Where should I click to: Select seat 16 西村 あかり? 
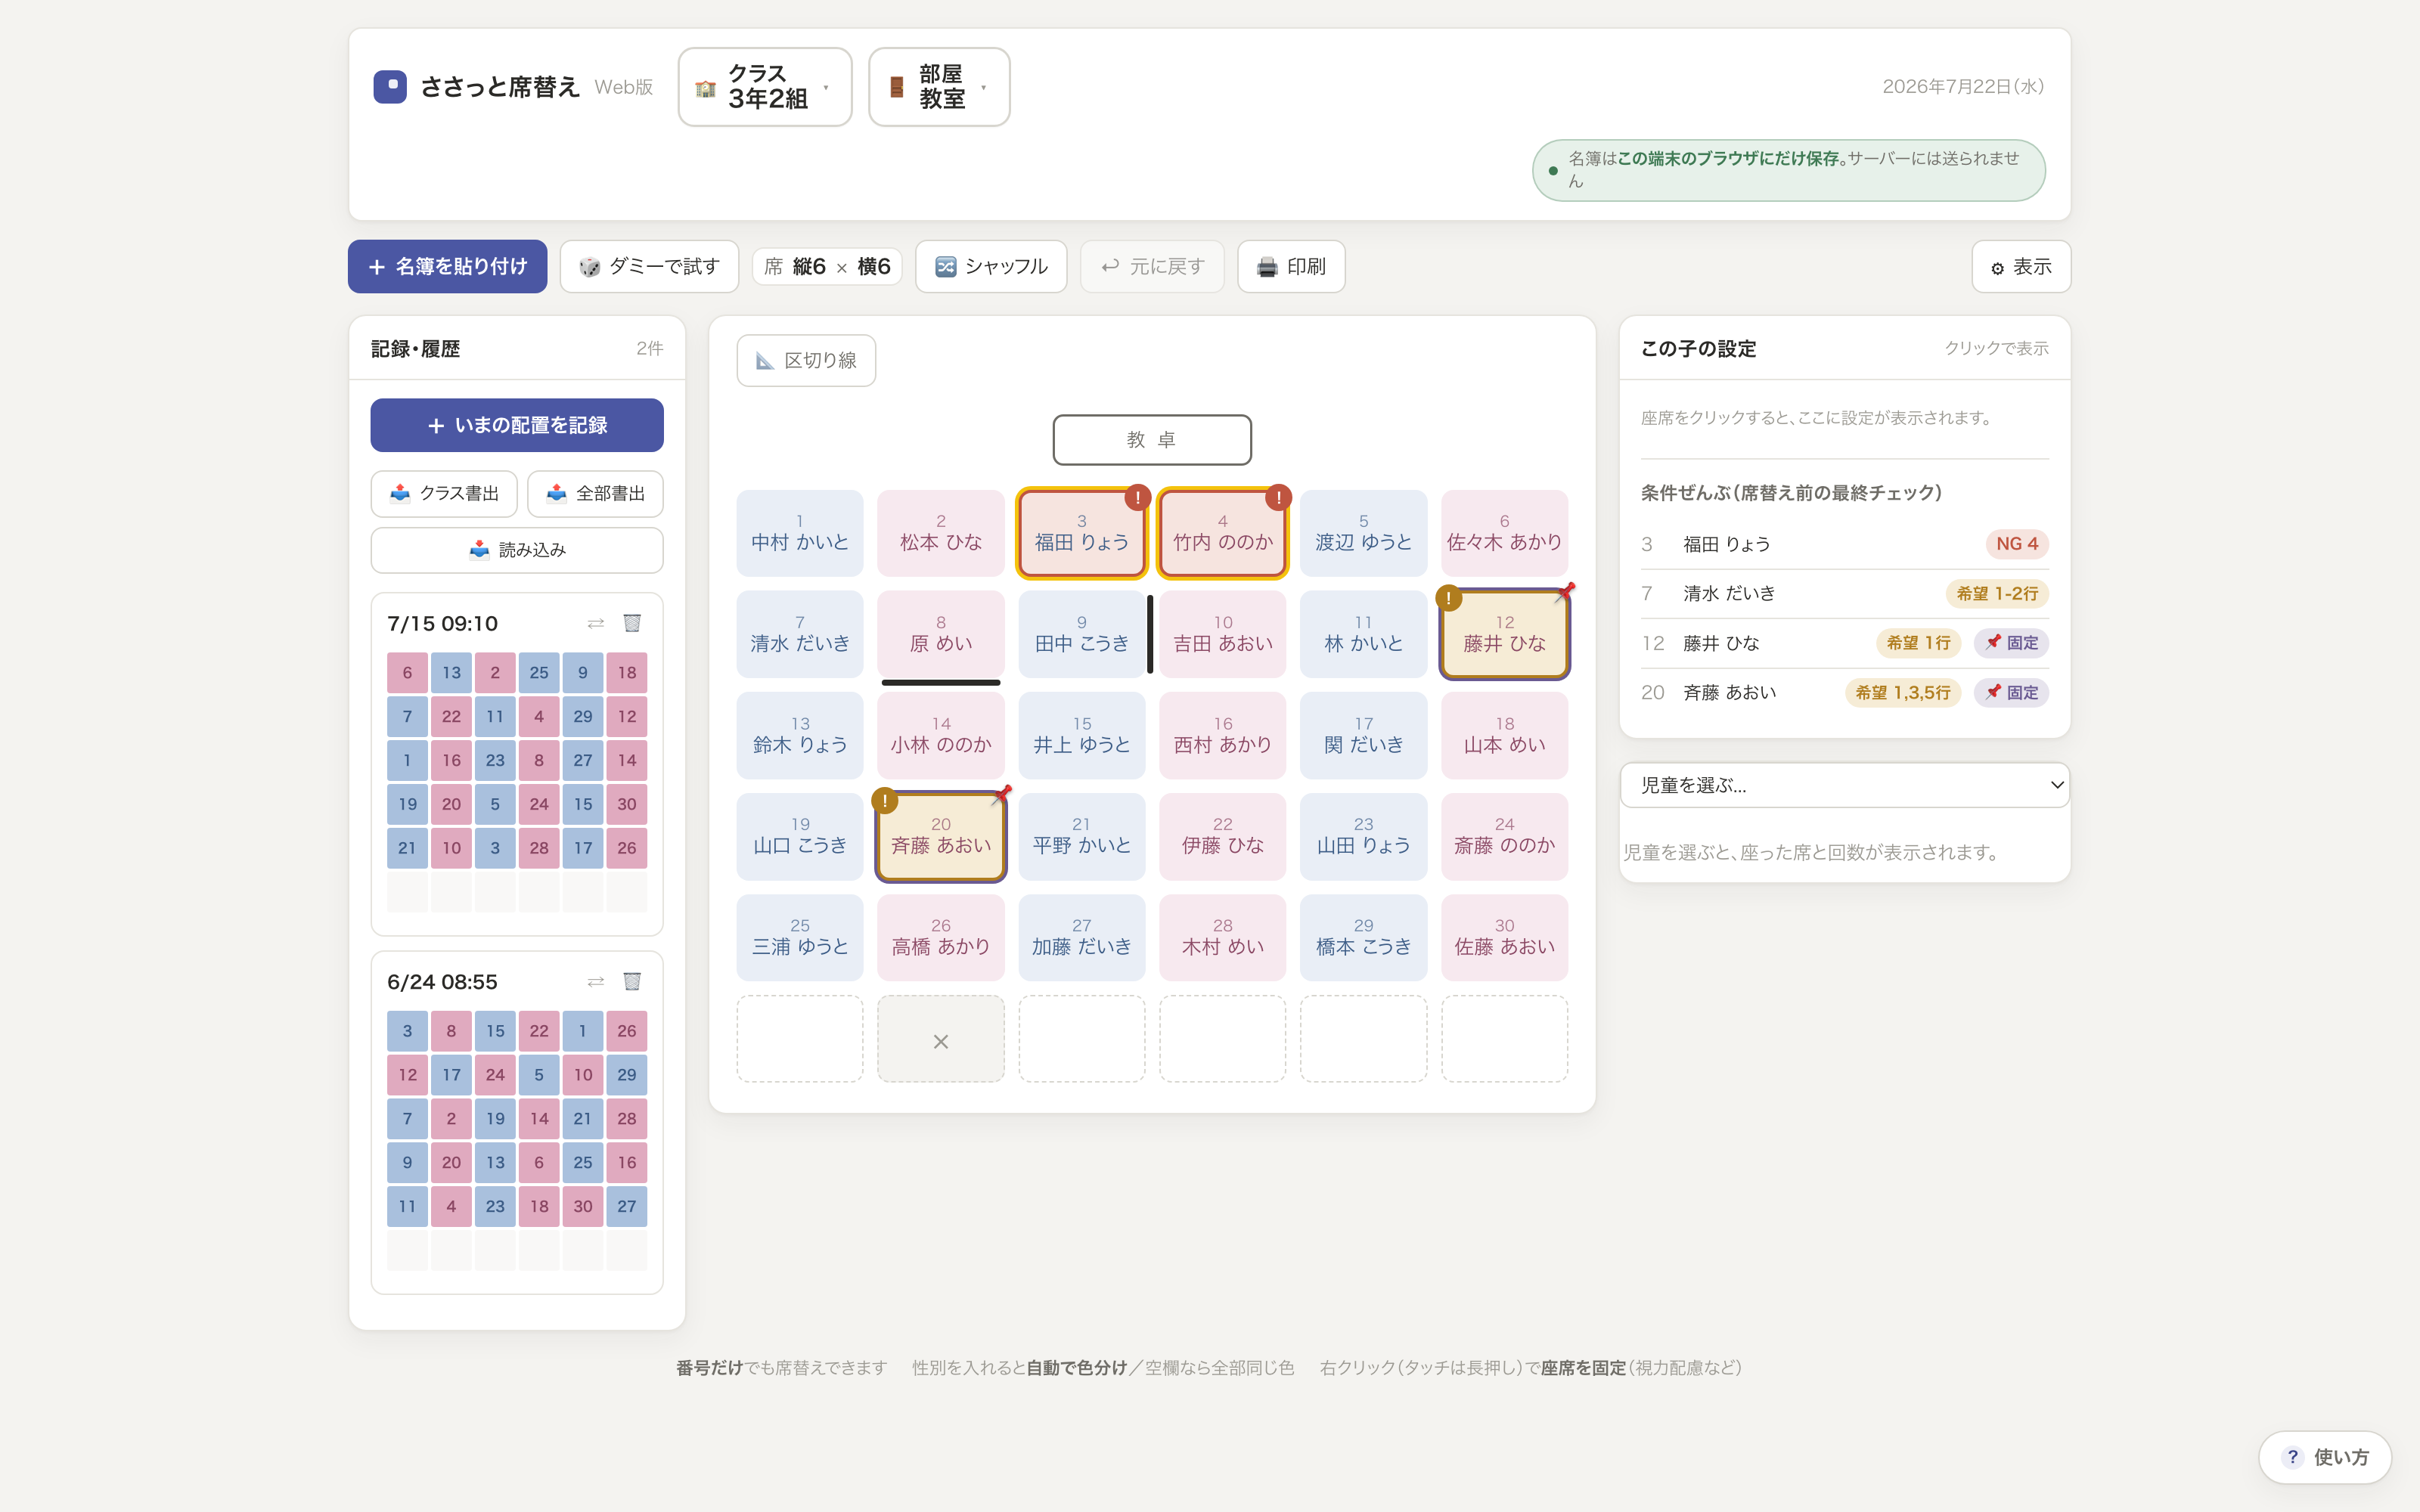click(1222, 735)
